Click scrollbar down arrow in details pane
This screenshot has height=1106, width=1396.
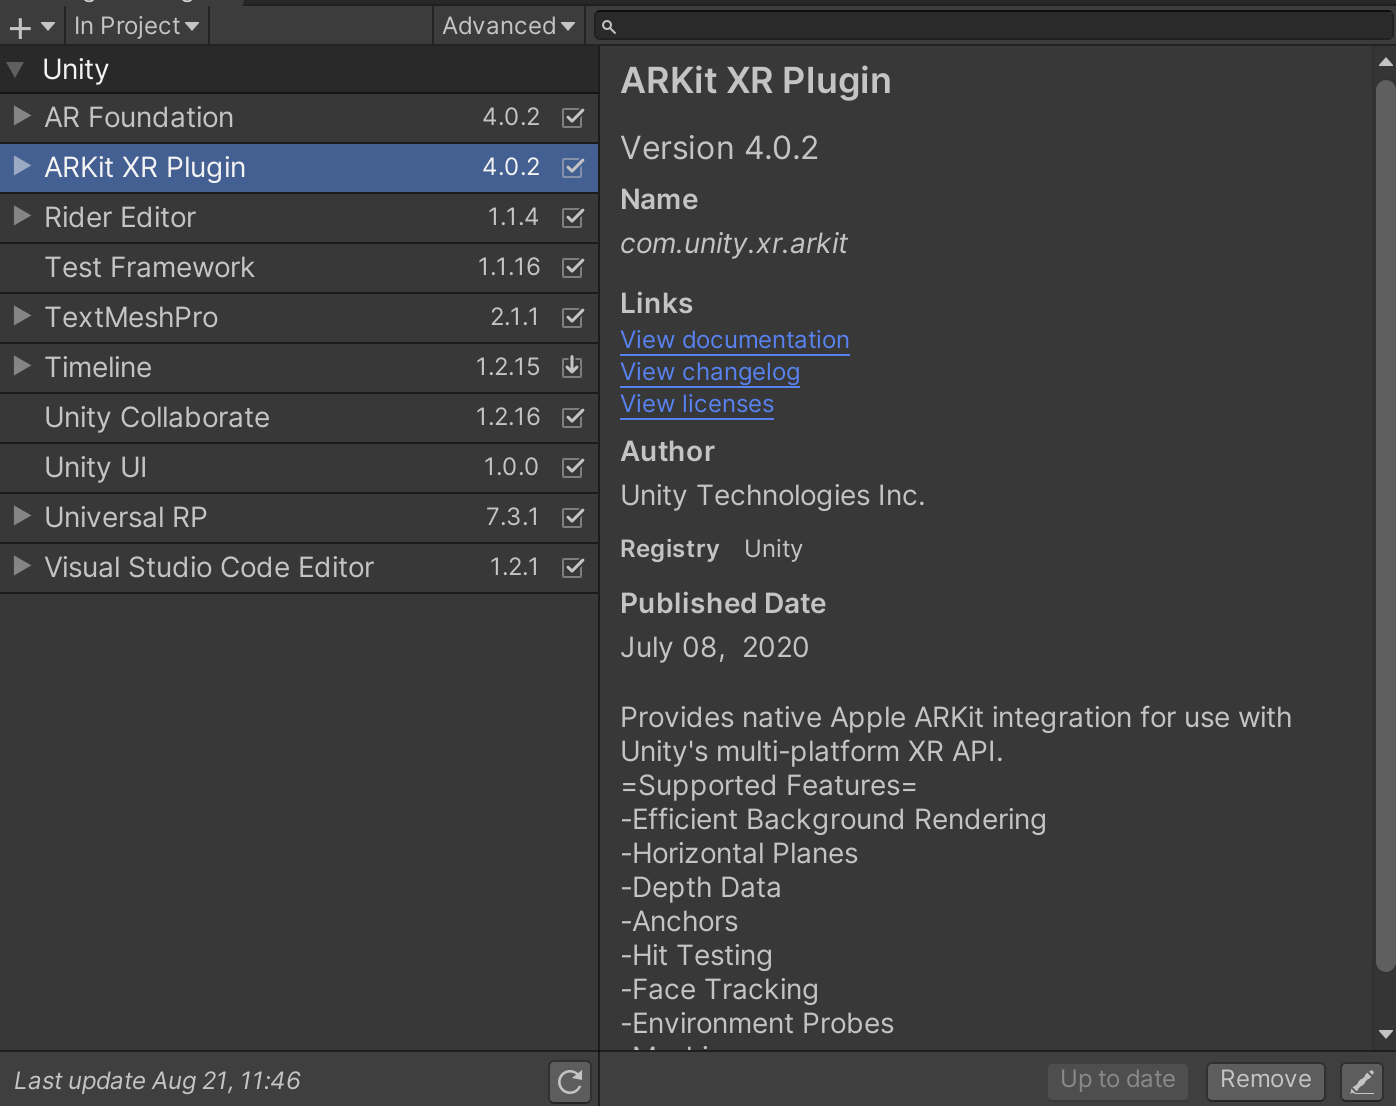click(x=1385, y=1035)
